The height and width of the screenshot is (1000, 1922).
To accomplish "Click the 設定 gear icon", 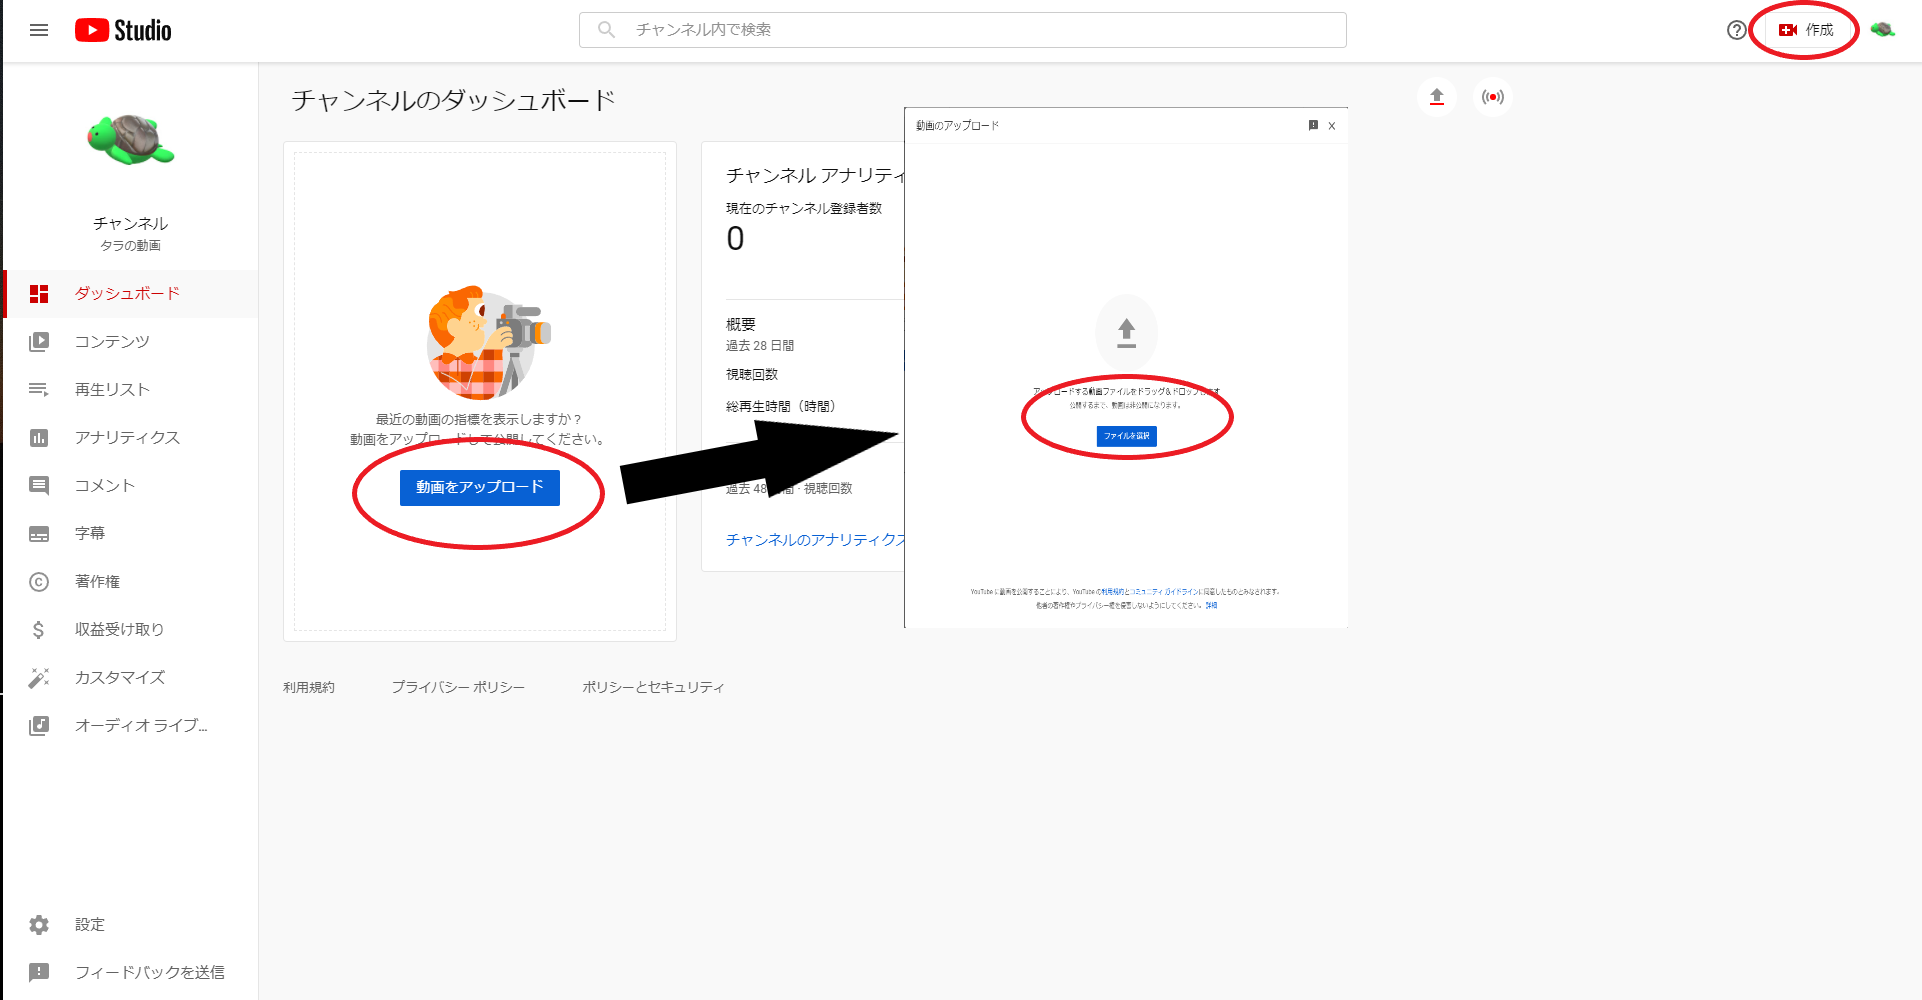I will point(39,925).
